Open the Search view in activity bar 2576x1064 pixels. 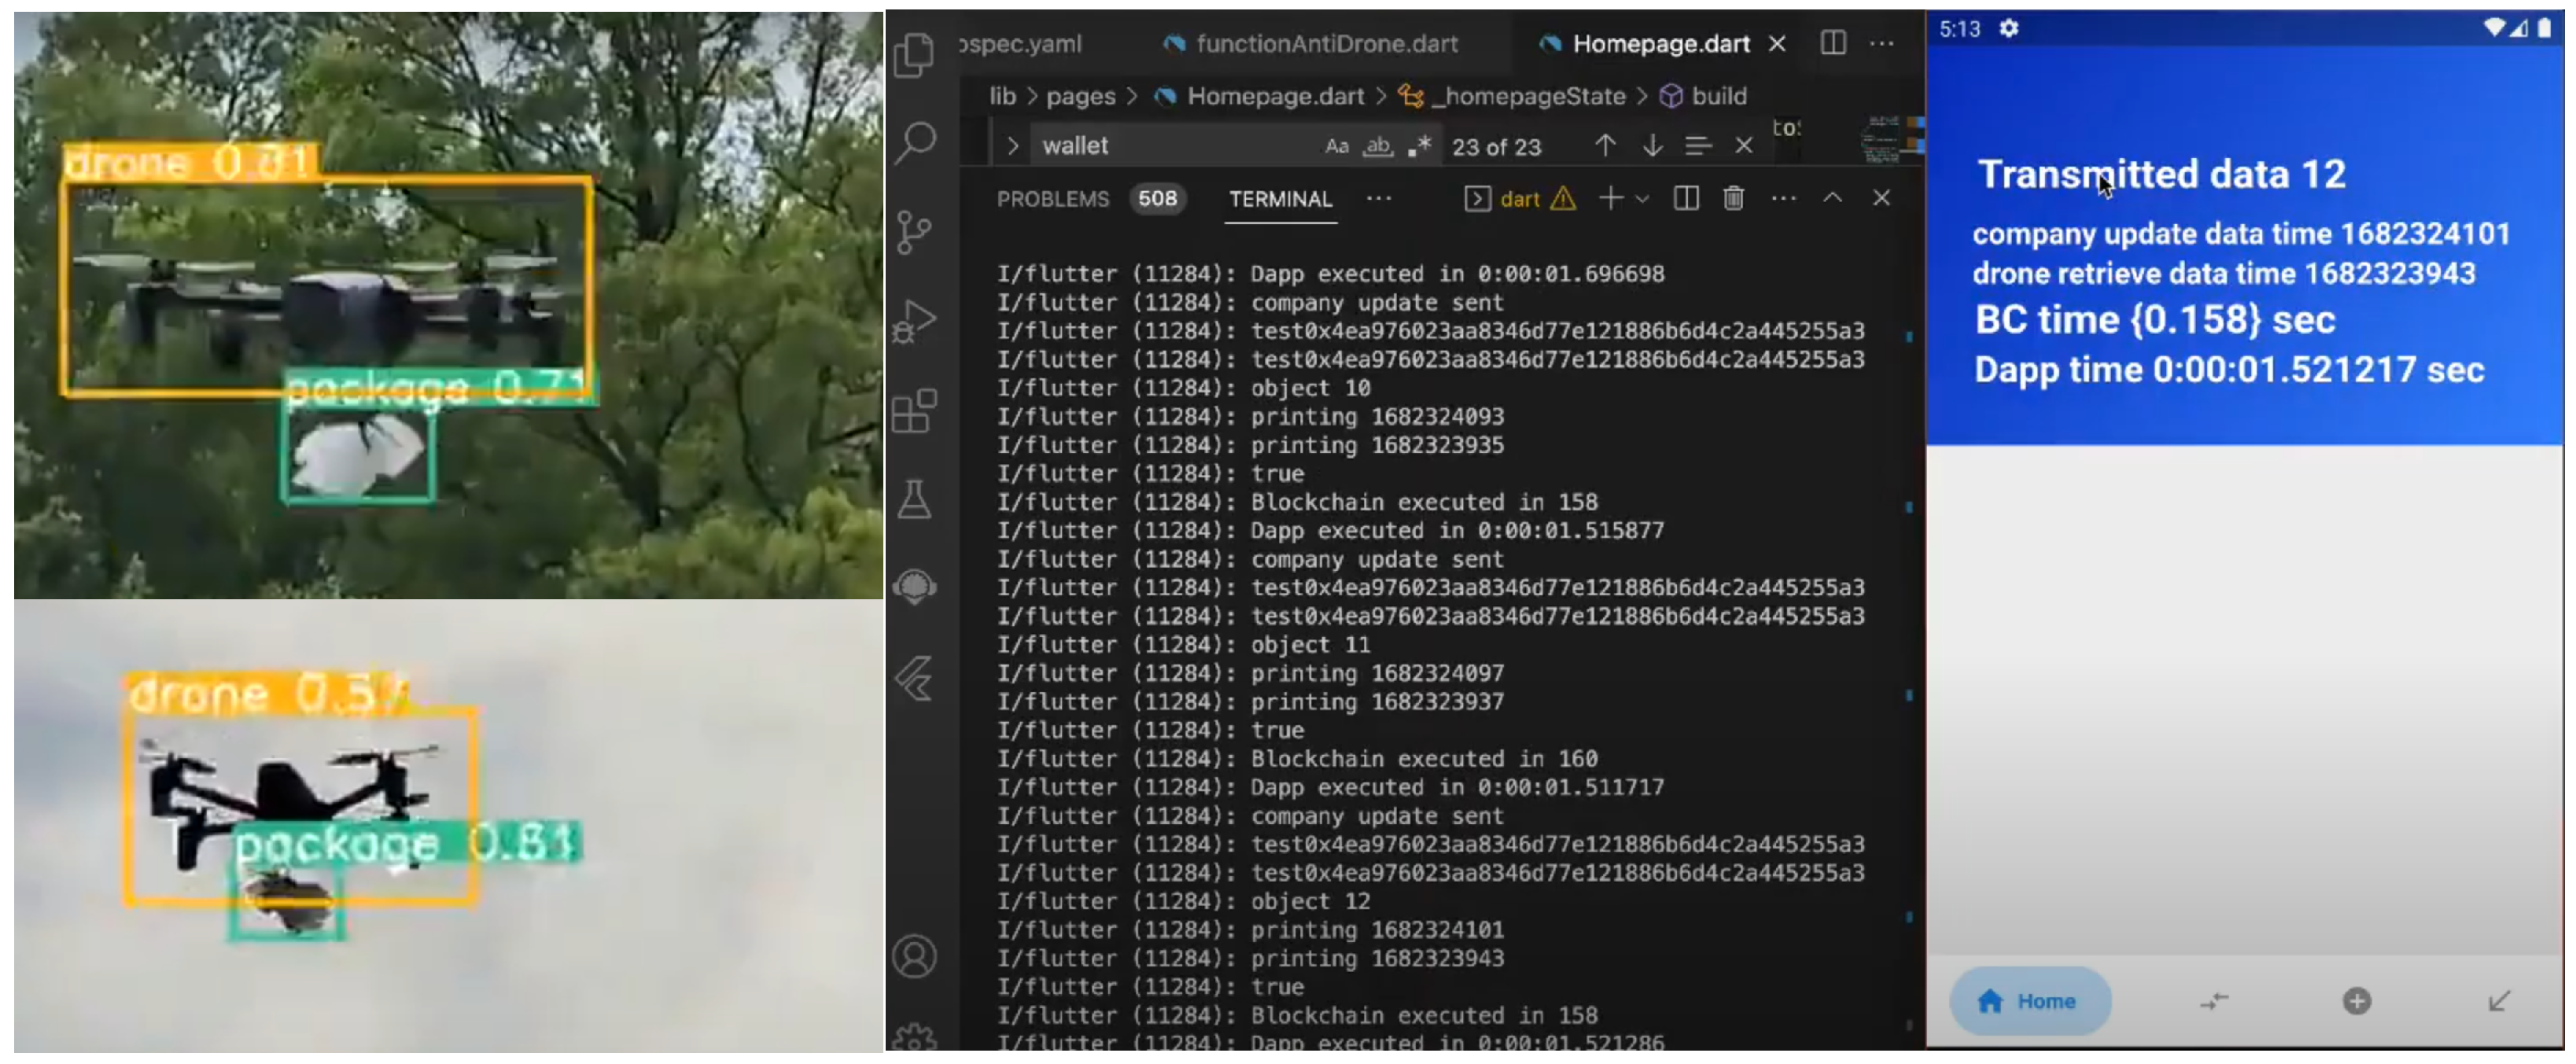(x=914, y=143)
